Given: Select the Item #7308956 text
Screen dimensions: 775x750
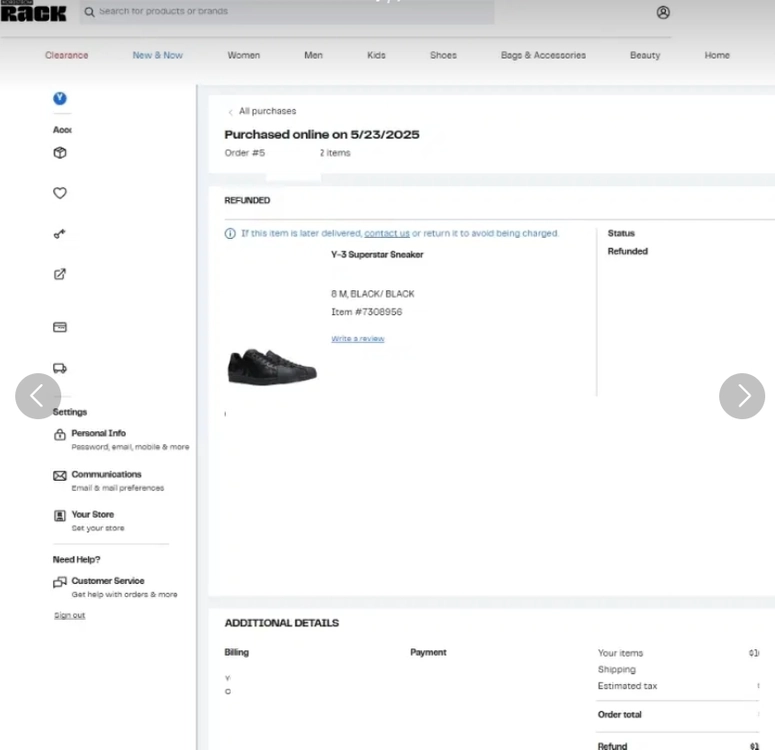Looking at the screenshot, I should tap(367, 312).
